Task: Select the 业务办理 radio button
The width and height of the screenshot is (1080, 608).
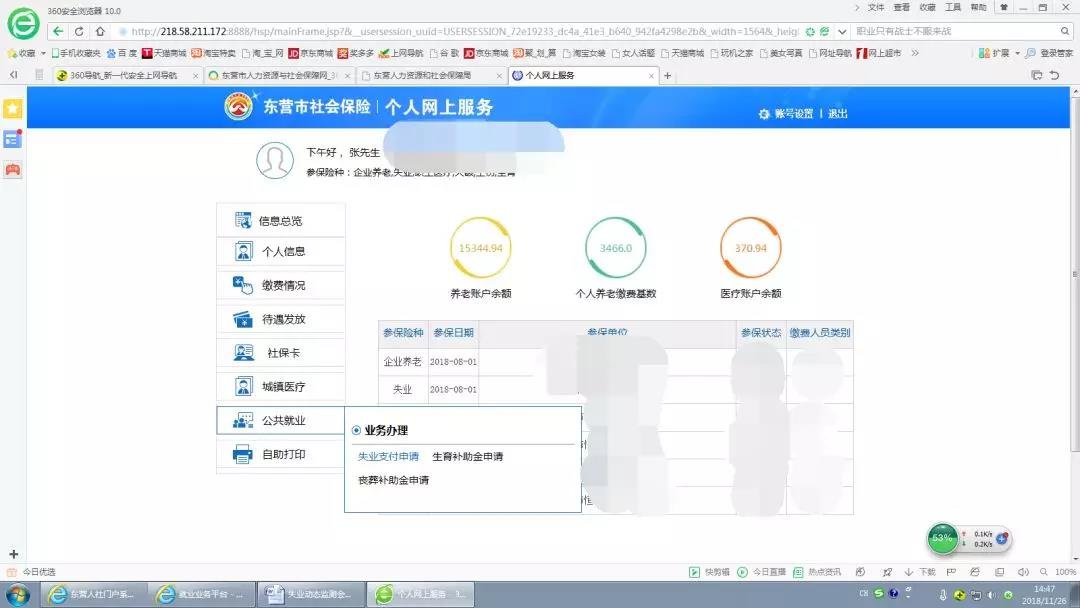Action: click(x=356, y=430)
